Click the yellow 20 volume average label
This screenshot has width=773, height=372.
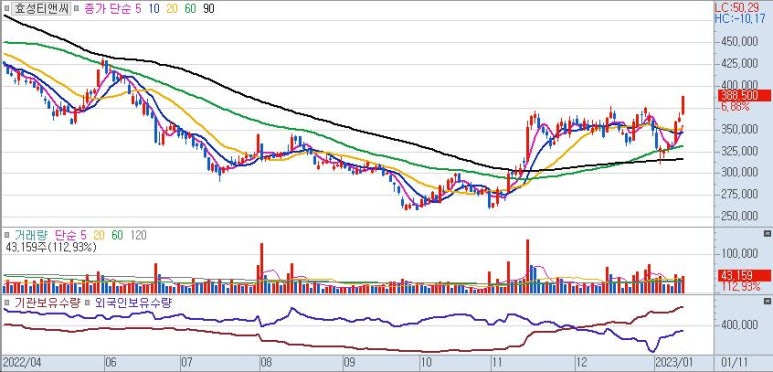pos(99,236)
